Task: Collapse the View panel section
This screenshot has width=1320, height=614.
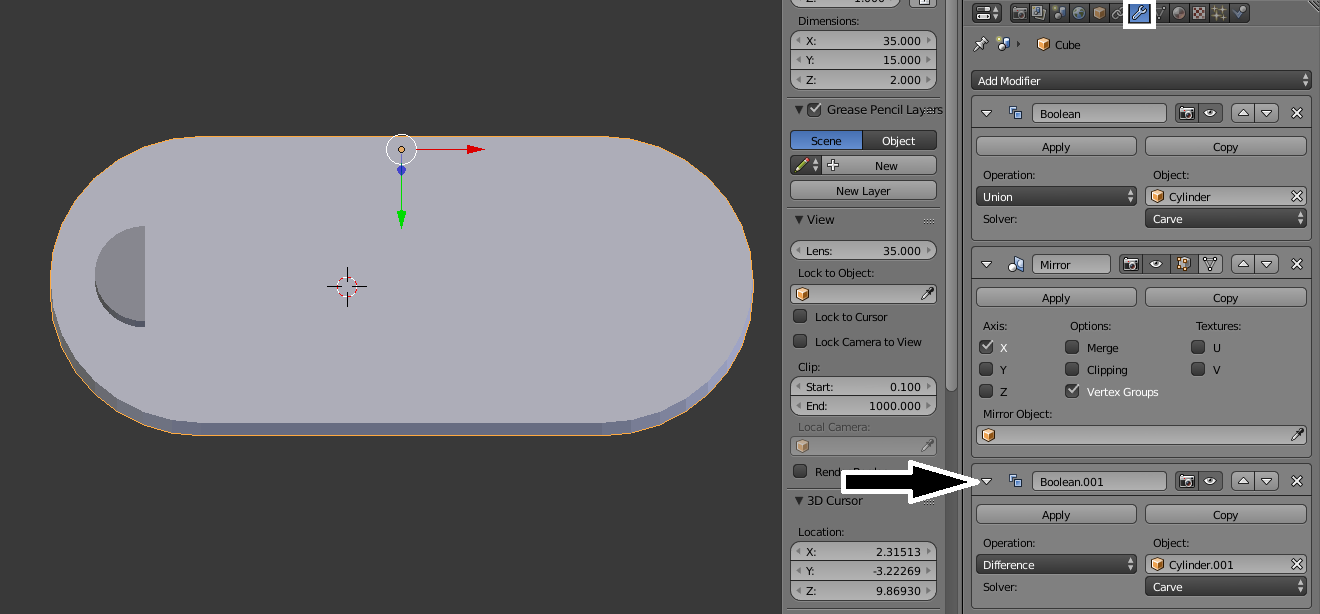Action: pyautogui.click(x=799, y=220)
